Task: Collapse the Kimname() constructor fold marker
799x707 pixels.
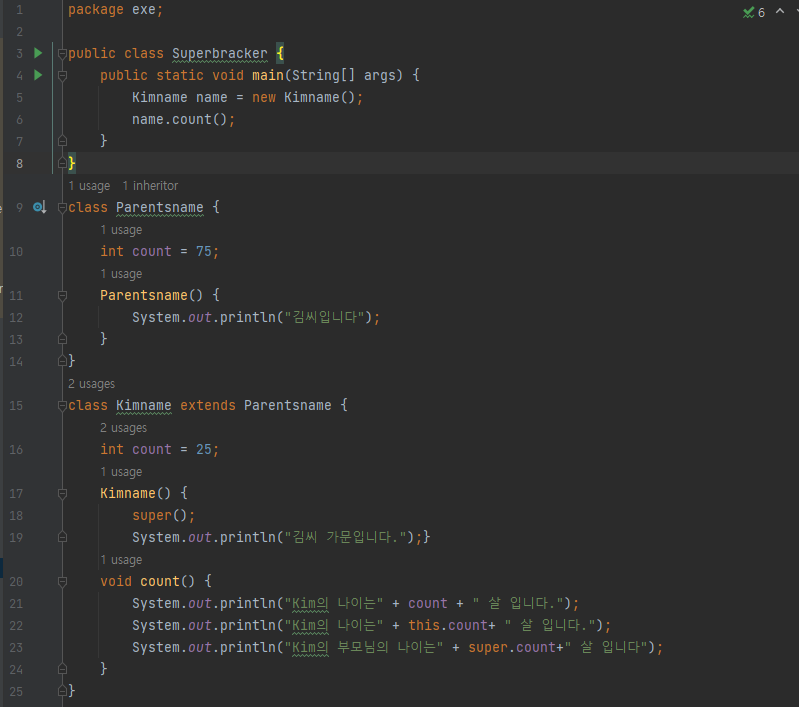Action: point(62,493)
